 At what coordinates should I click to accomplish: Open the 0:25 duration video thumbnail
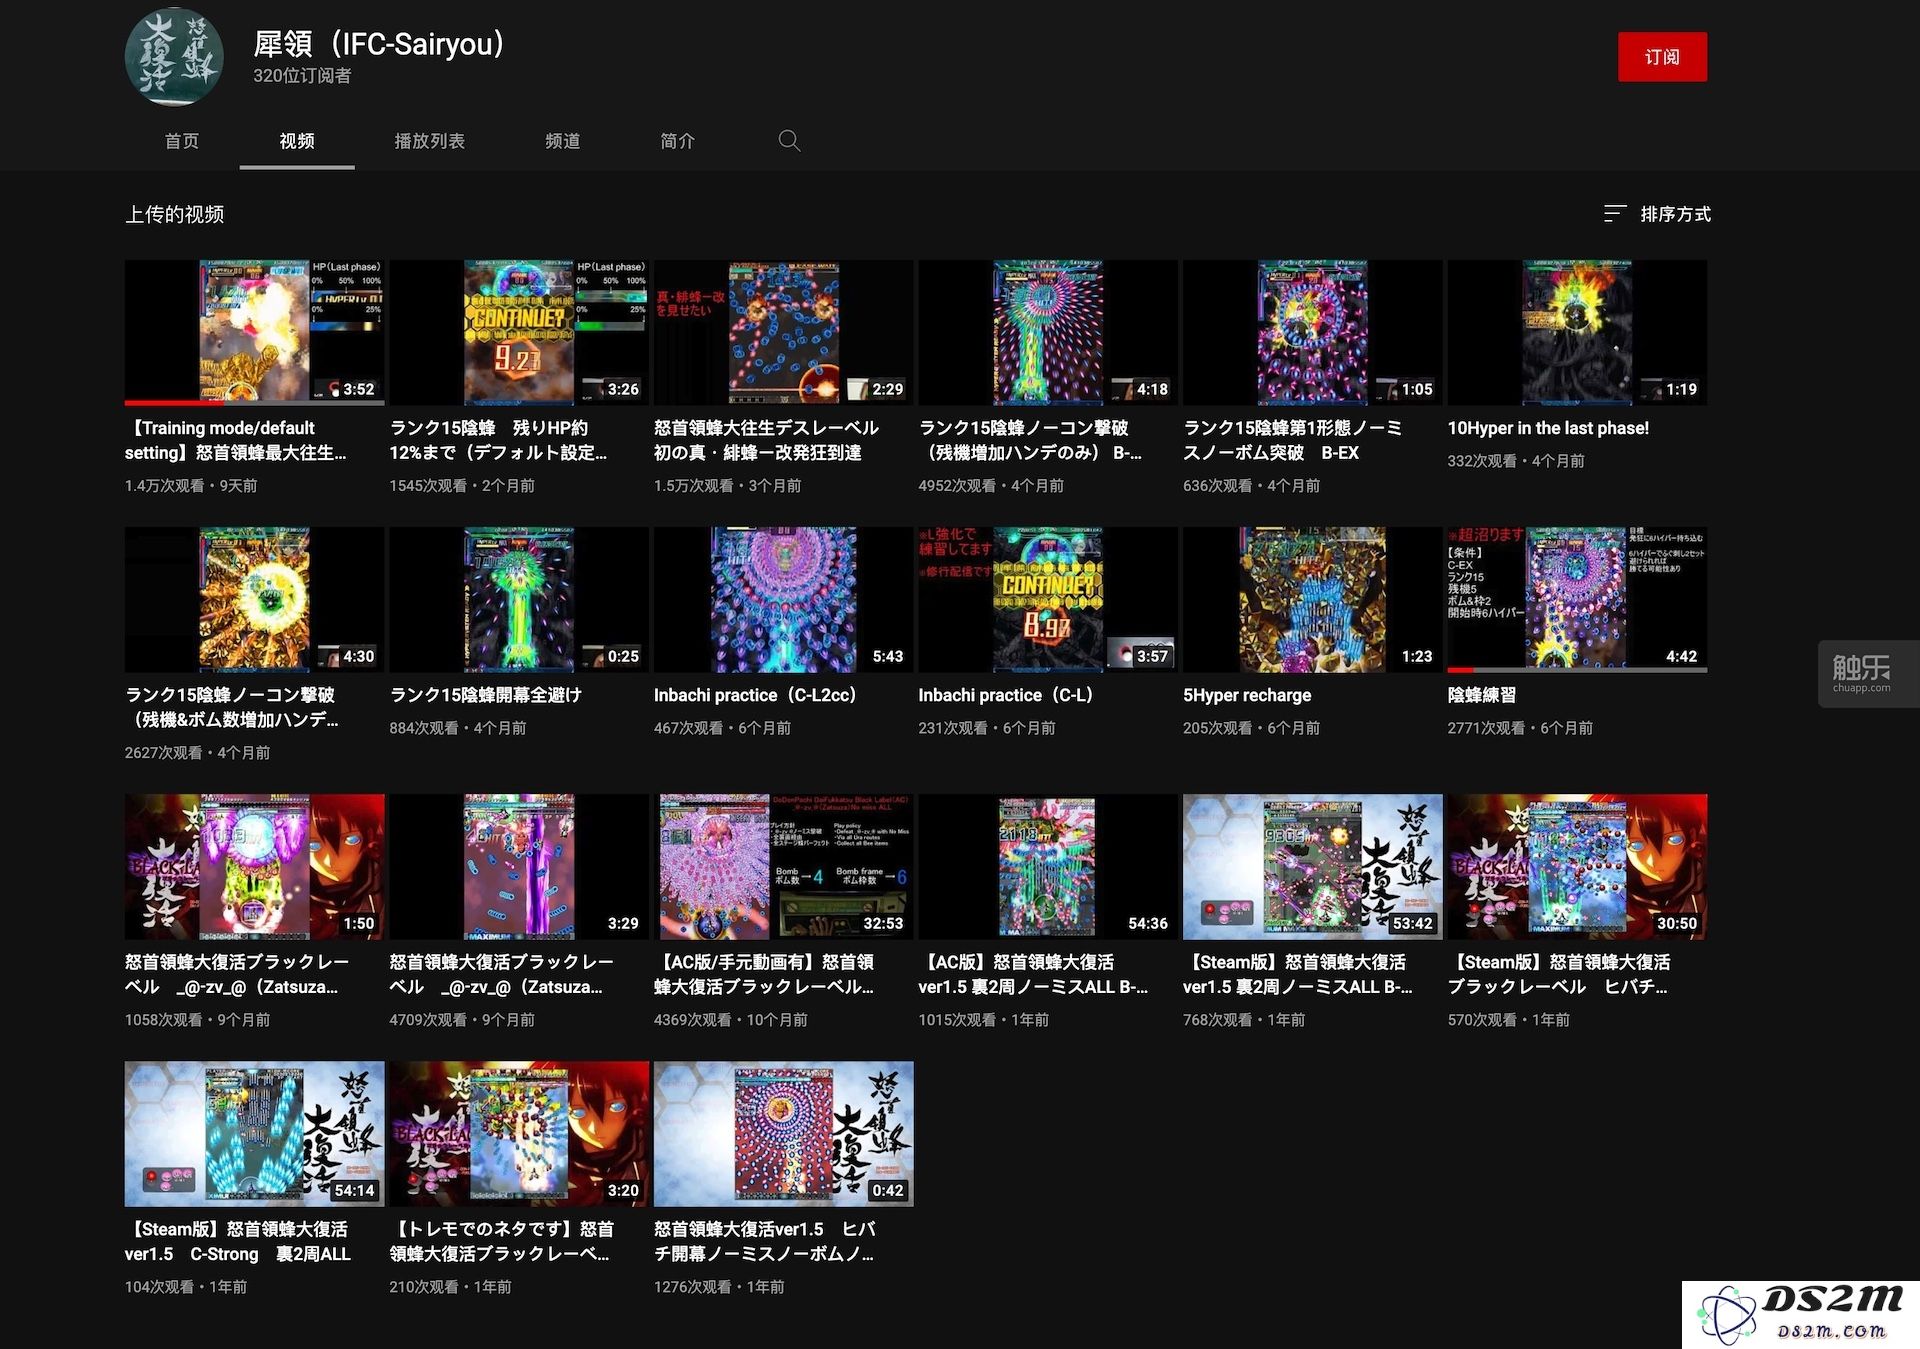click(519, 599)
